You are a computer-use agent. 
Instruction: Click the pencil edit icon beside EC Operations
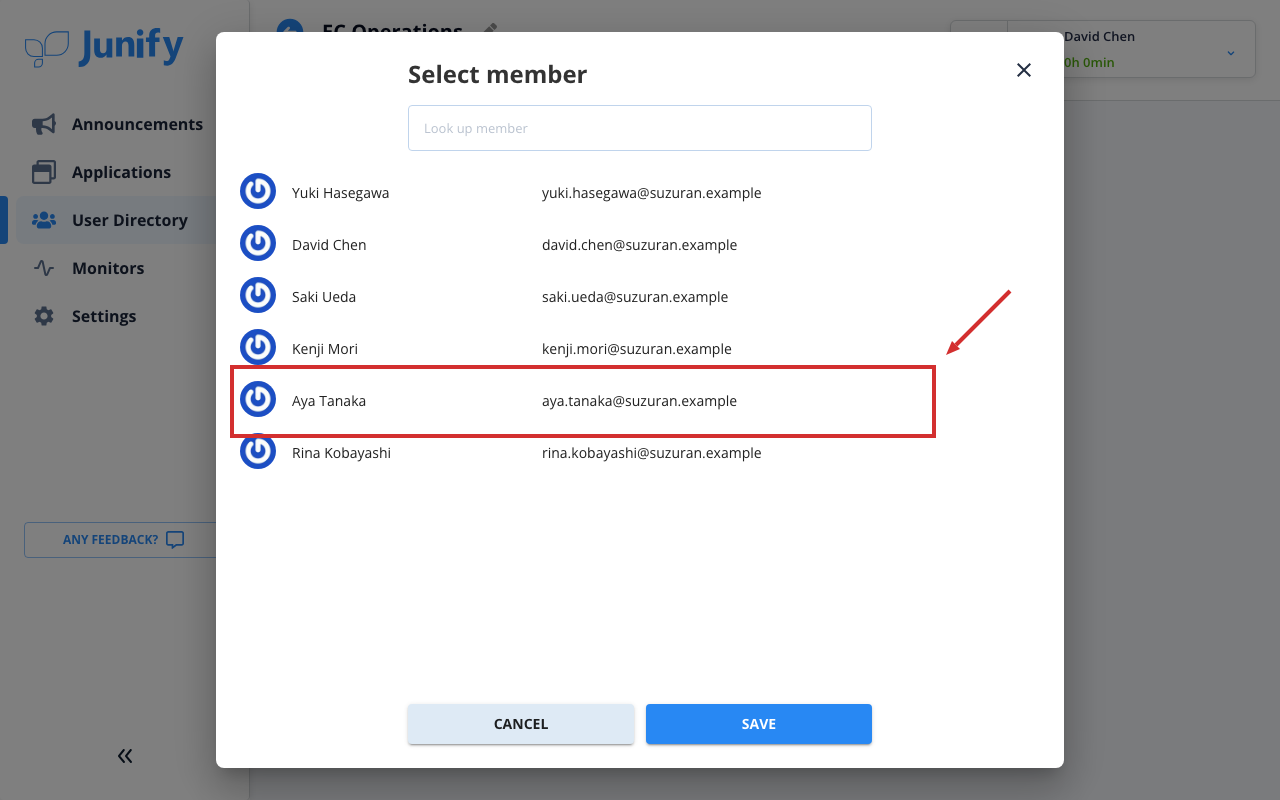tap(489, 29)
